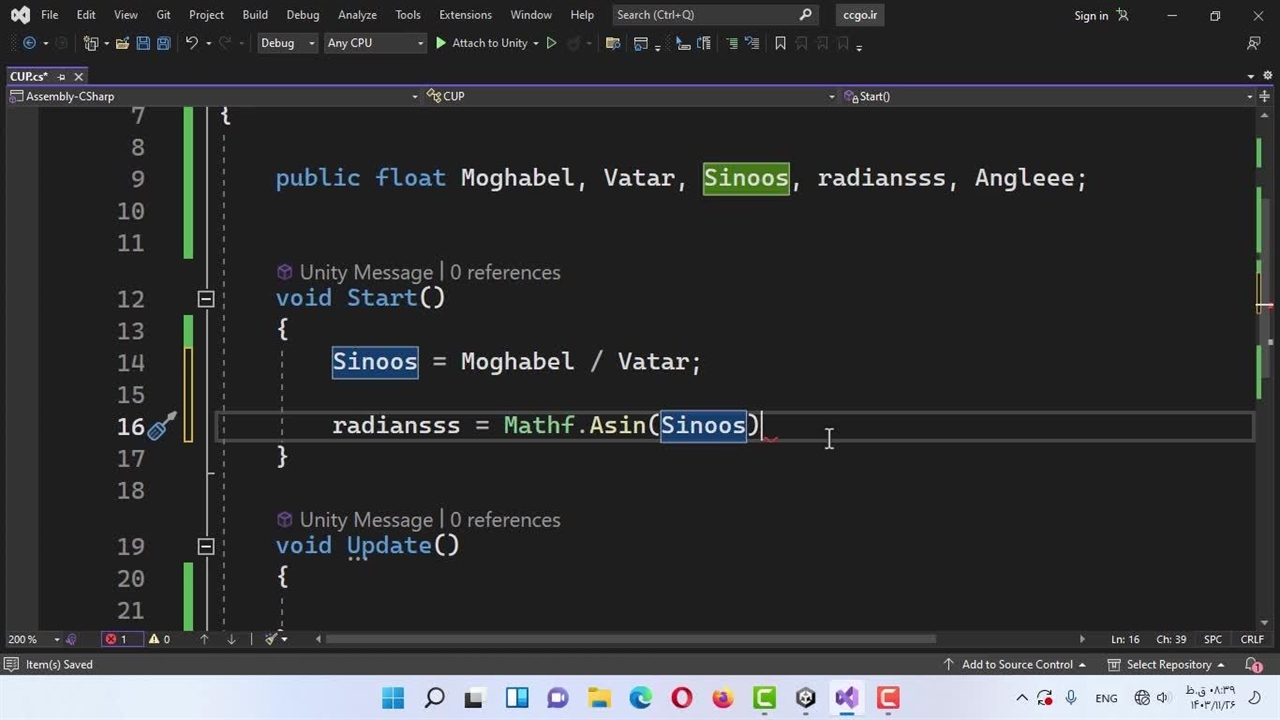Click the Navigate Backward arrow icon
Screen dimensions: 1280x720
click(28, 43)
